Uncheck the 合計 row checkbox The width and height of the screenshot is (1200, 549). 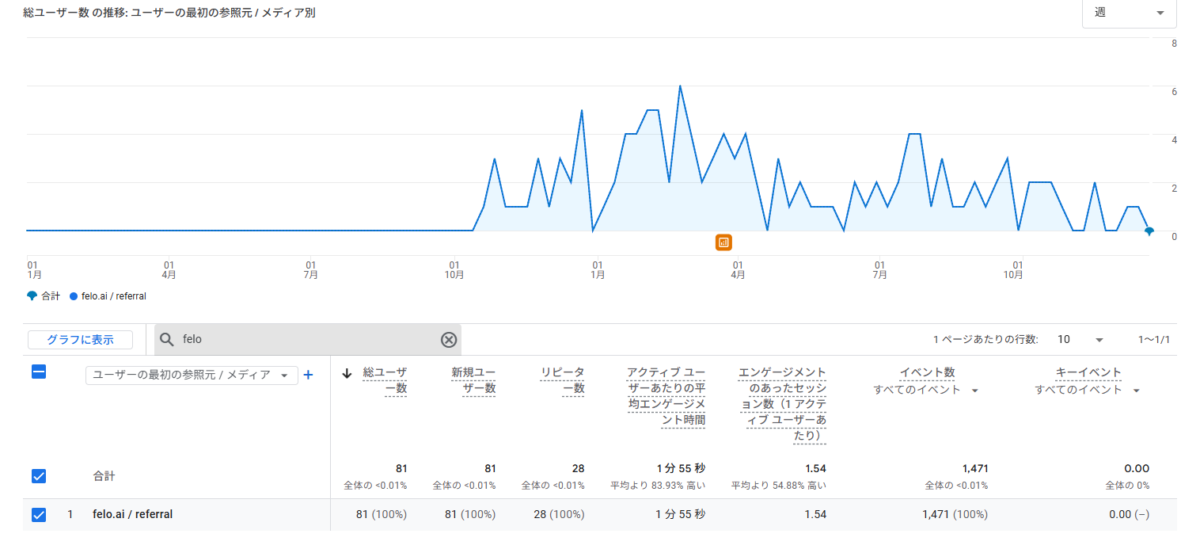39,476
